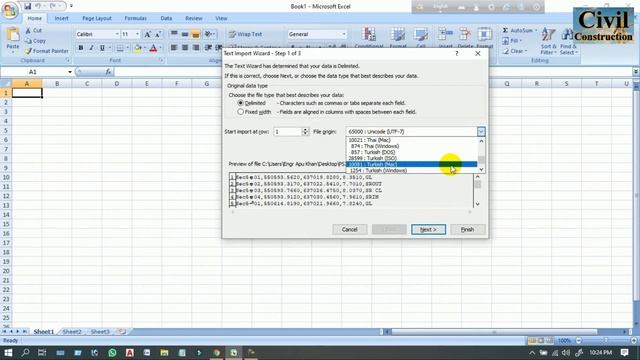Click the Clear eraser icon
Image resolution: width=640 pixels, height=360 pixels.
click(x=505, y=51)
